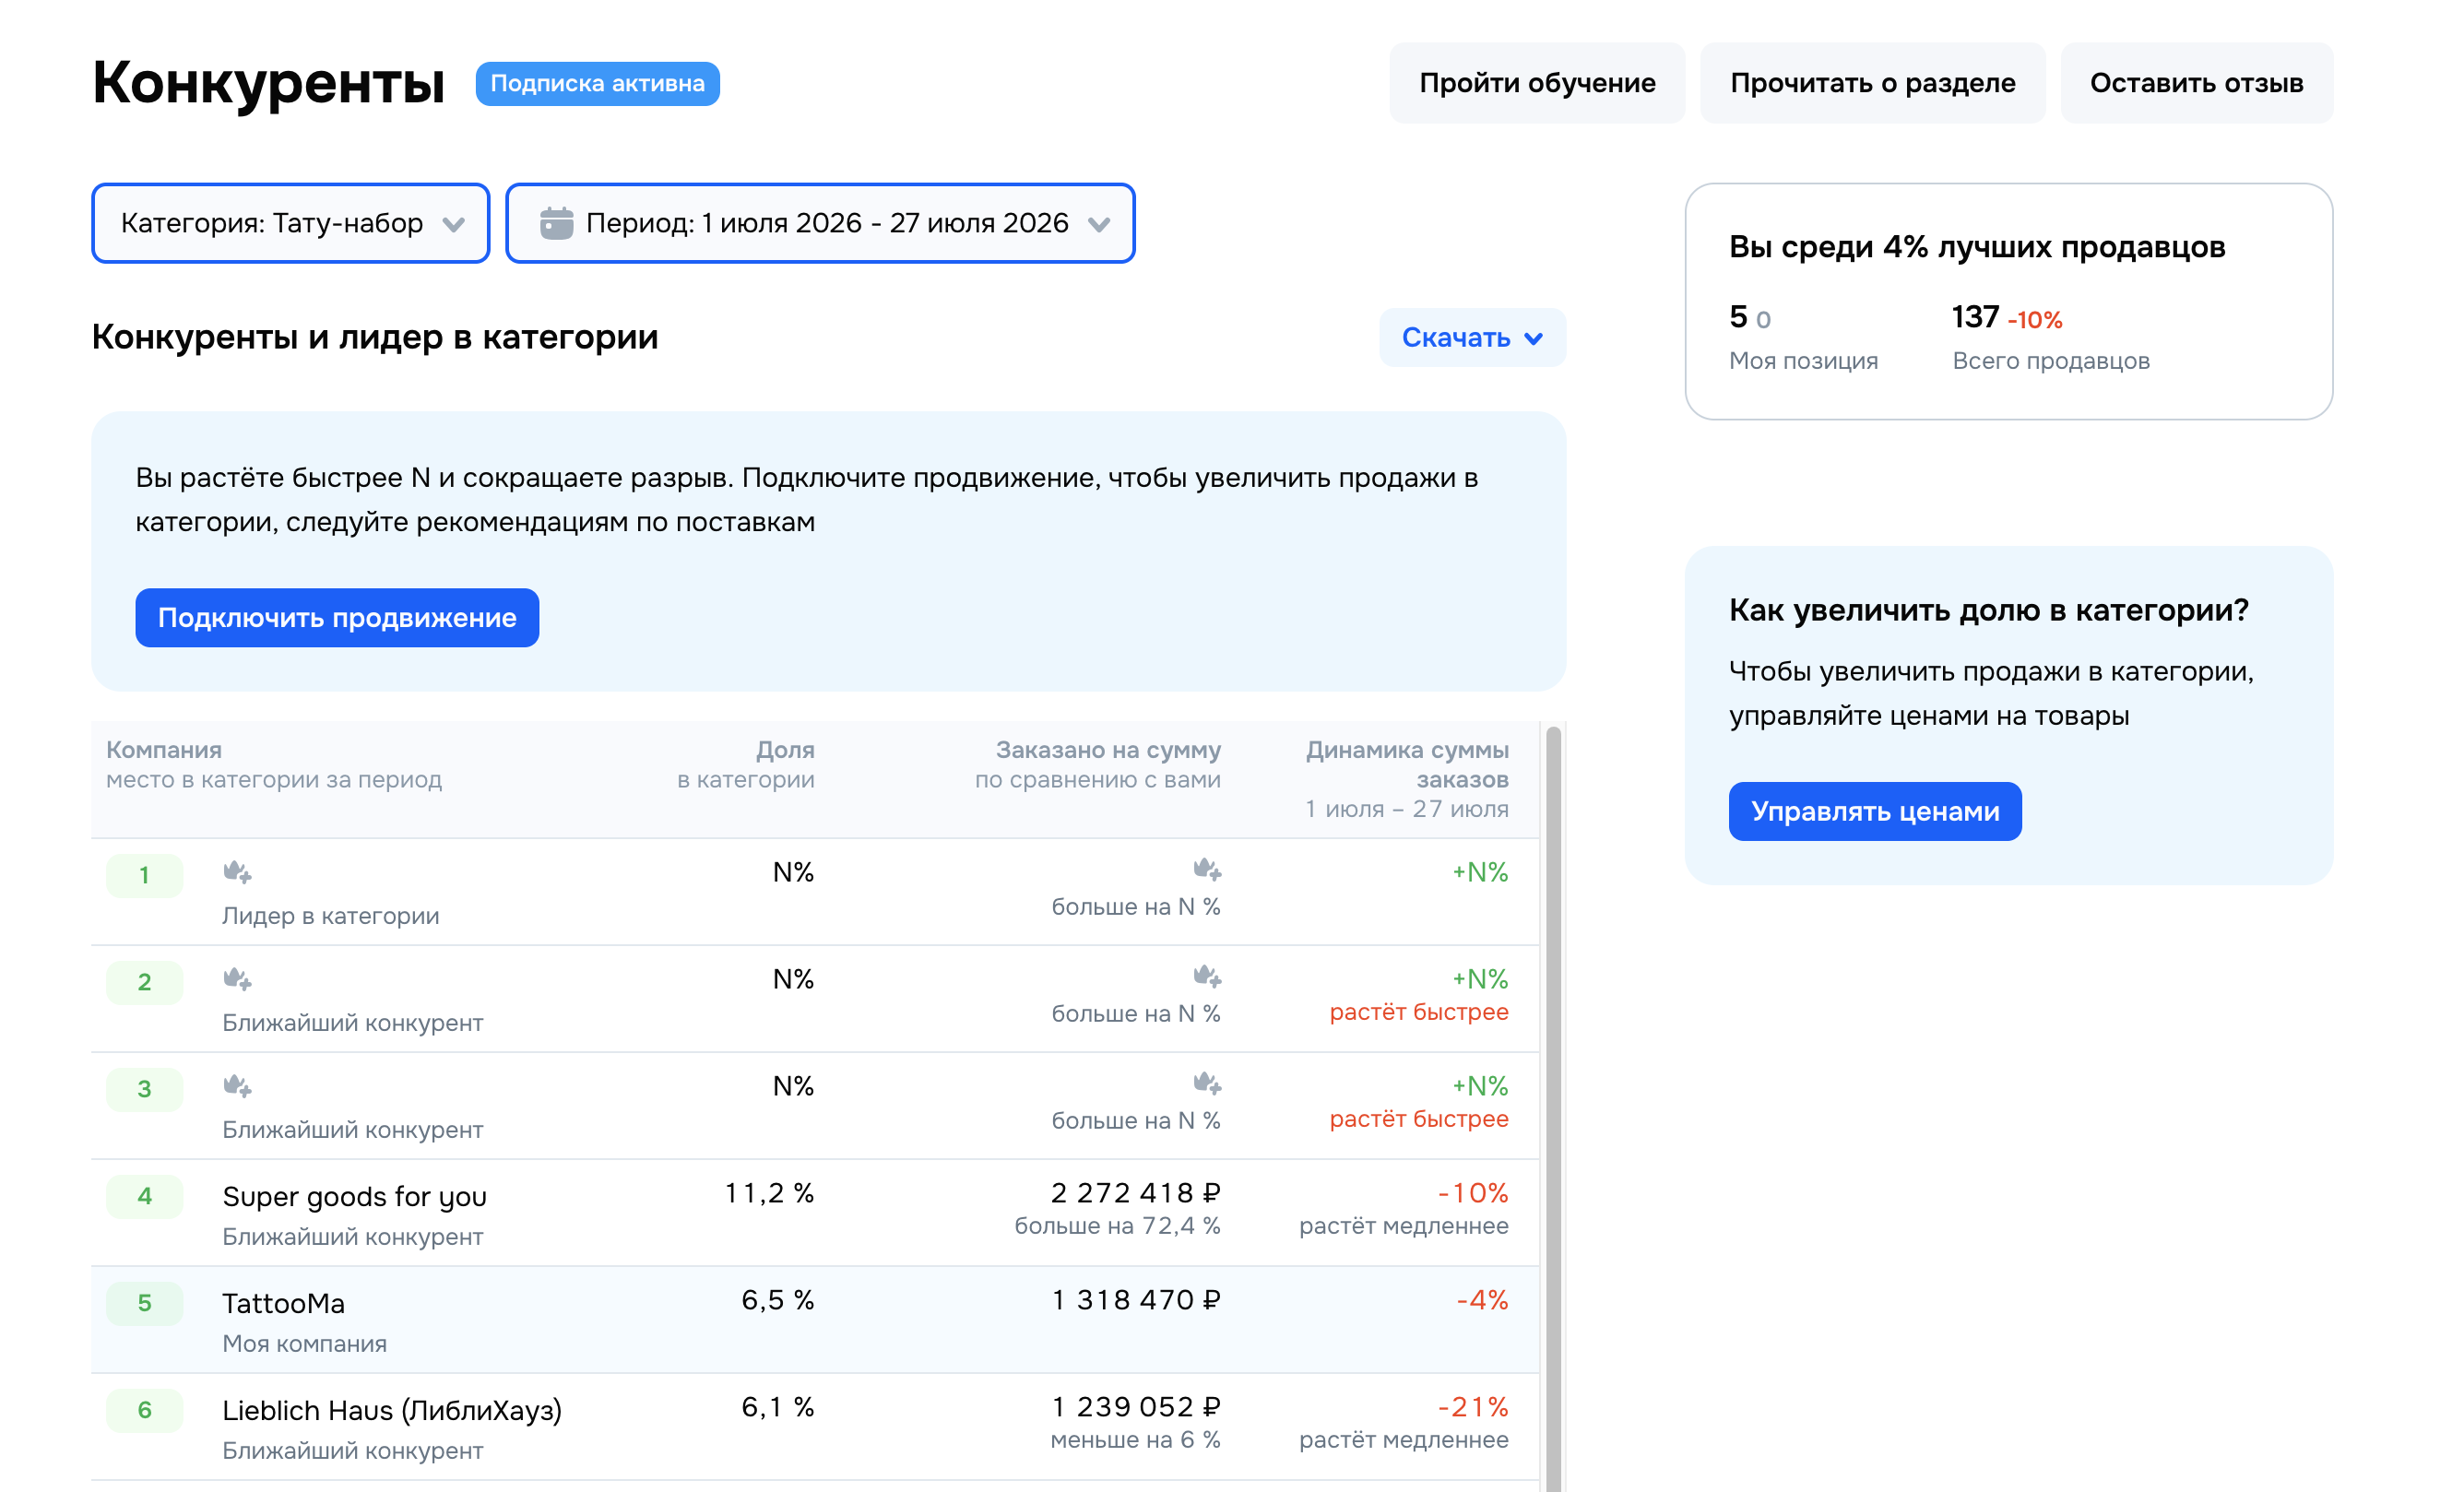The width and height of the screenshot is (2464, 1492).
Task: Expand the Скачать download menu
Action: point(1472,338)
